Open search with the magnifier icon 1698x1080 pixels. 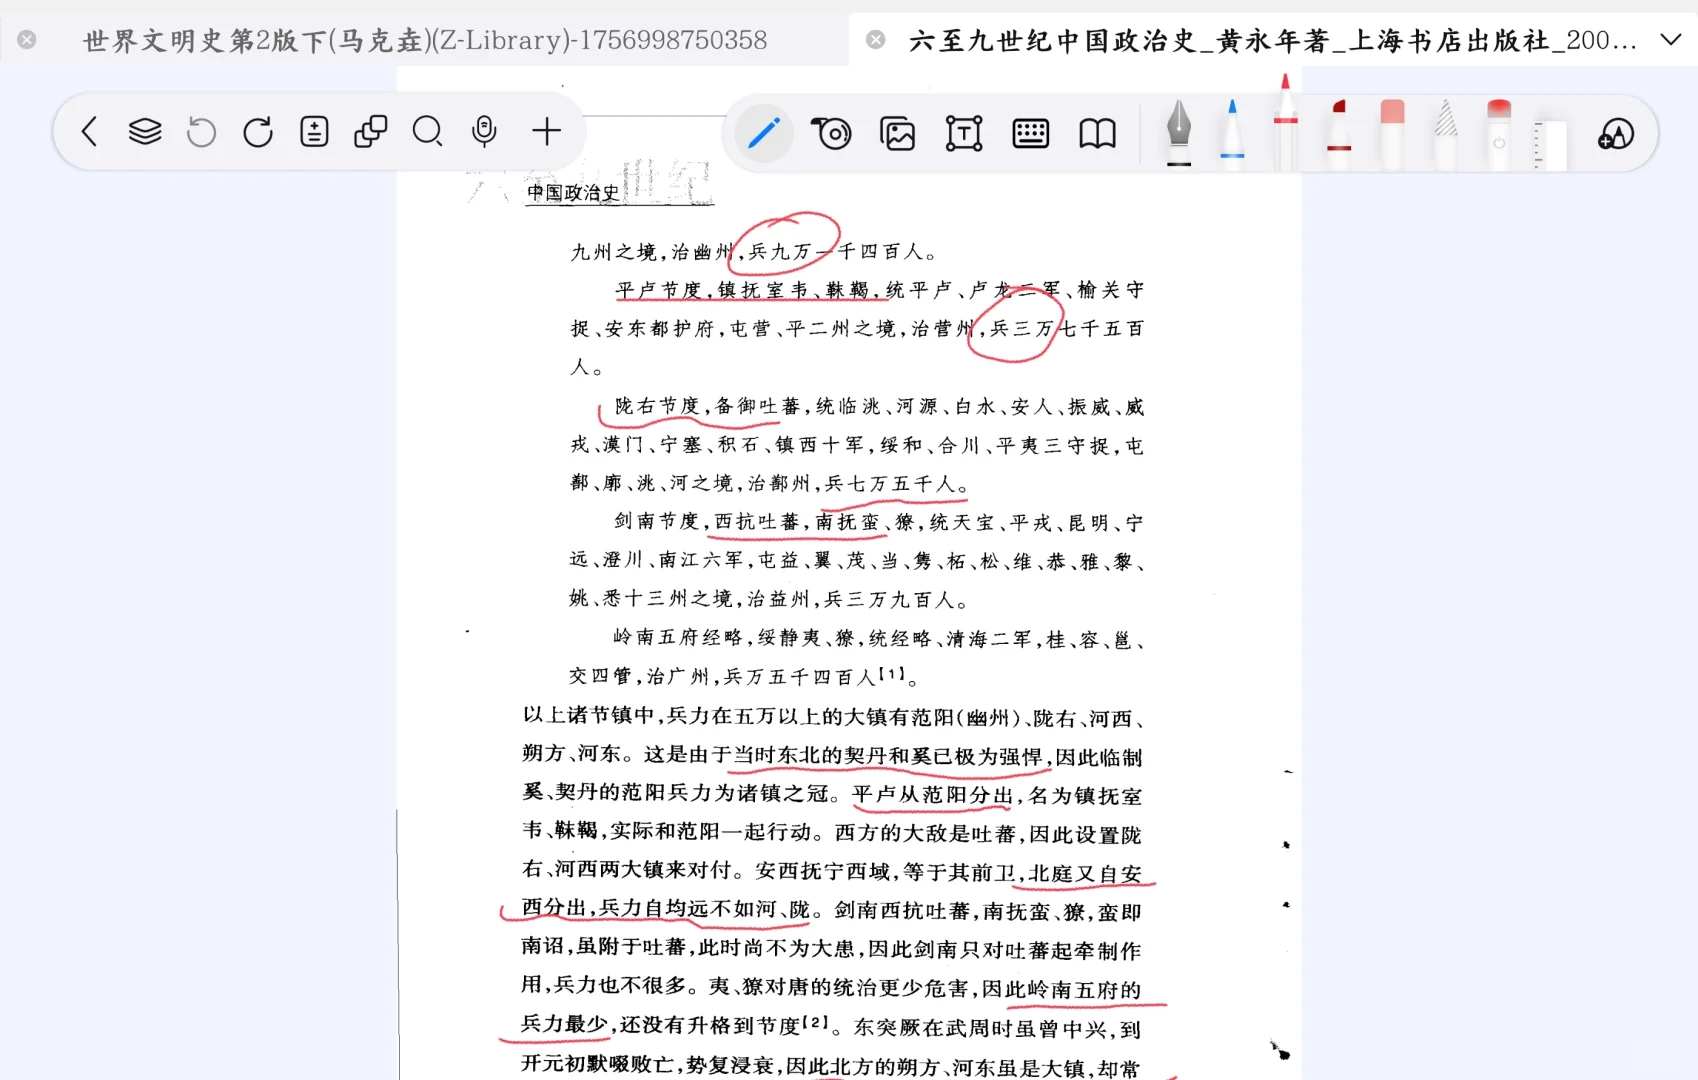click(428, 132)
